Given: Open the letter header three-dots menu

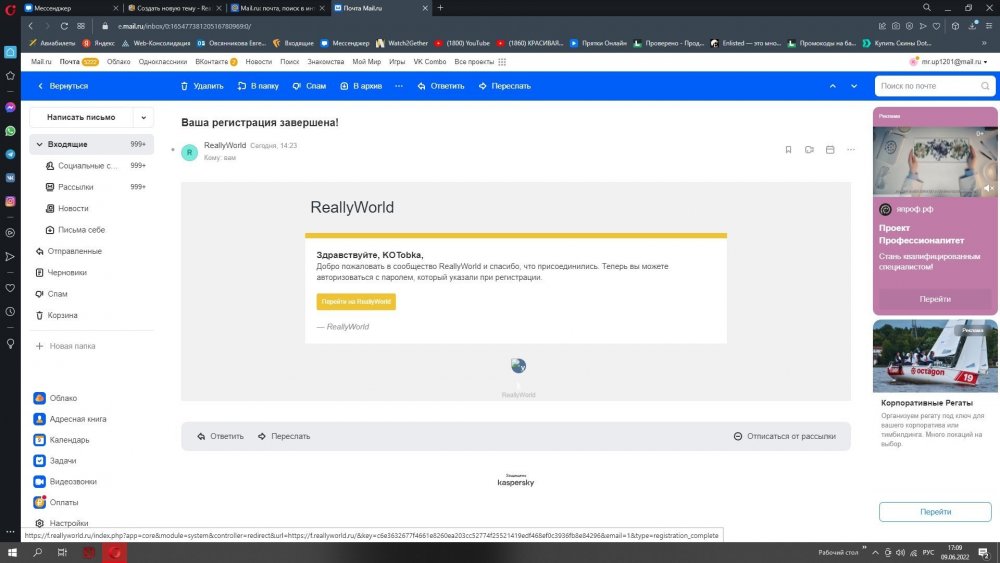Looking at the screenshot, I should coord(851,150).
